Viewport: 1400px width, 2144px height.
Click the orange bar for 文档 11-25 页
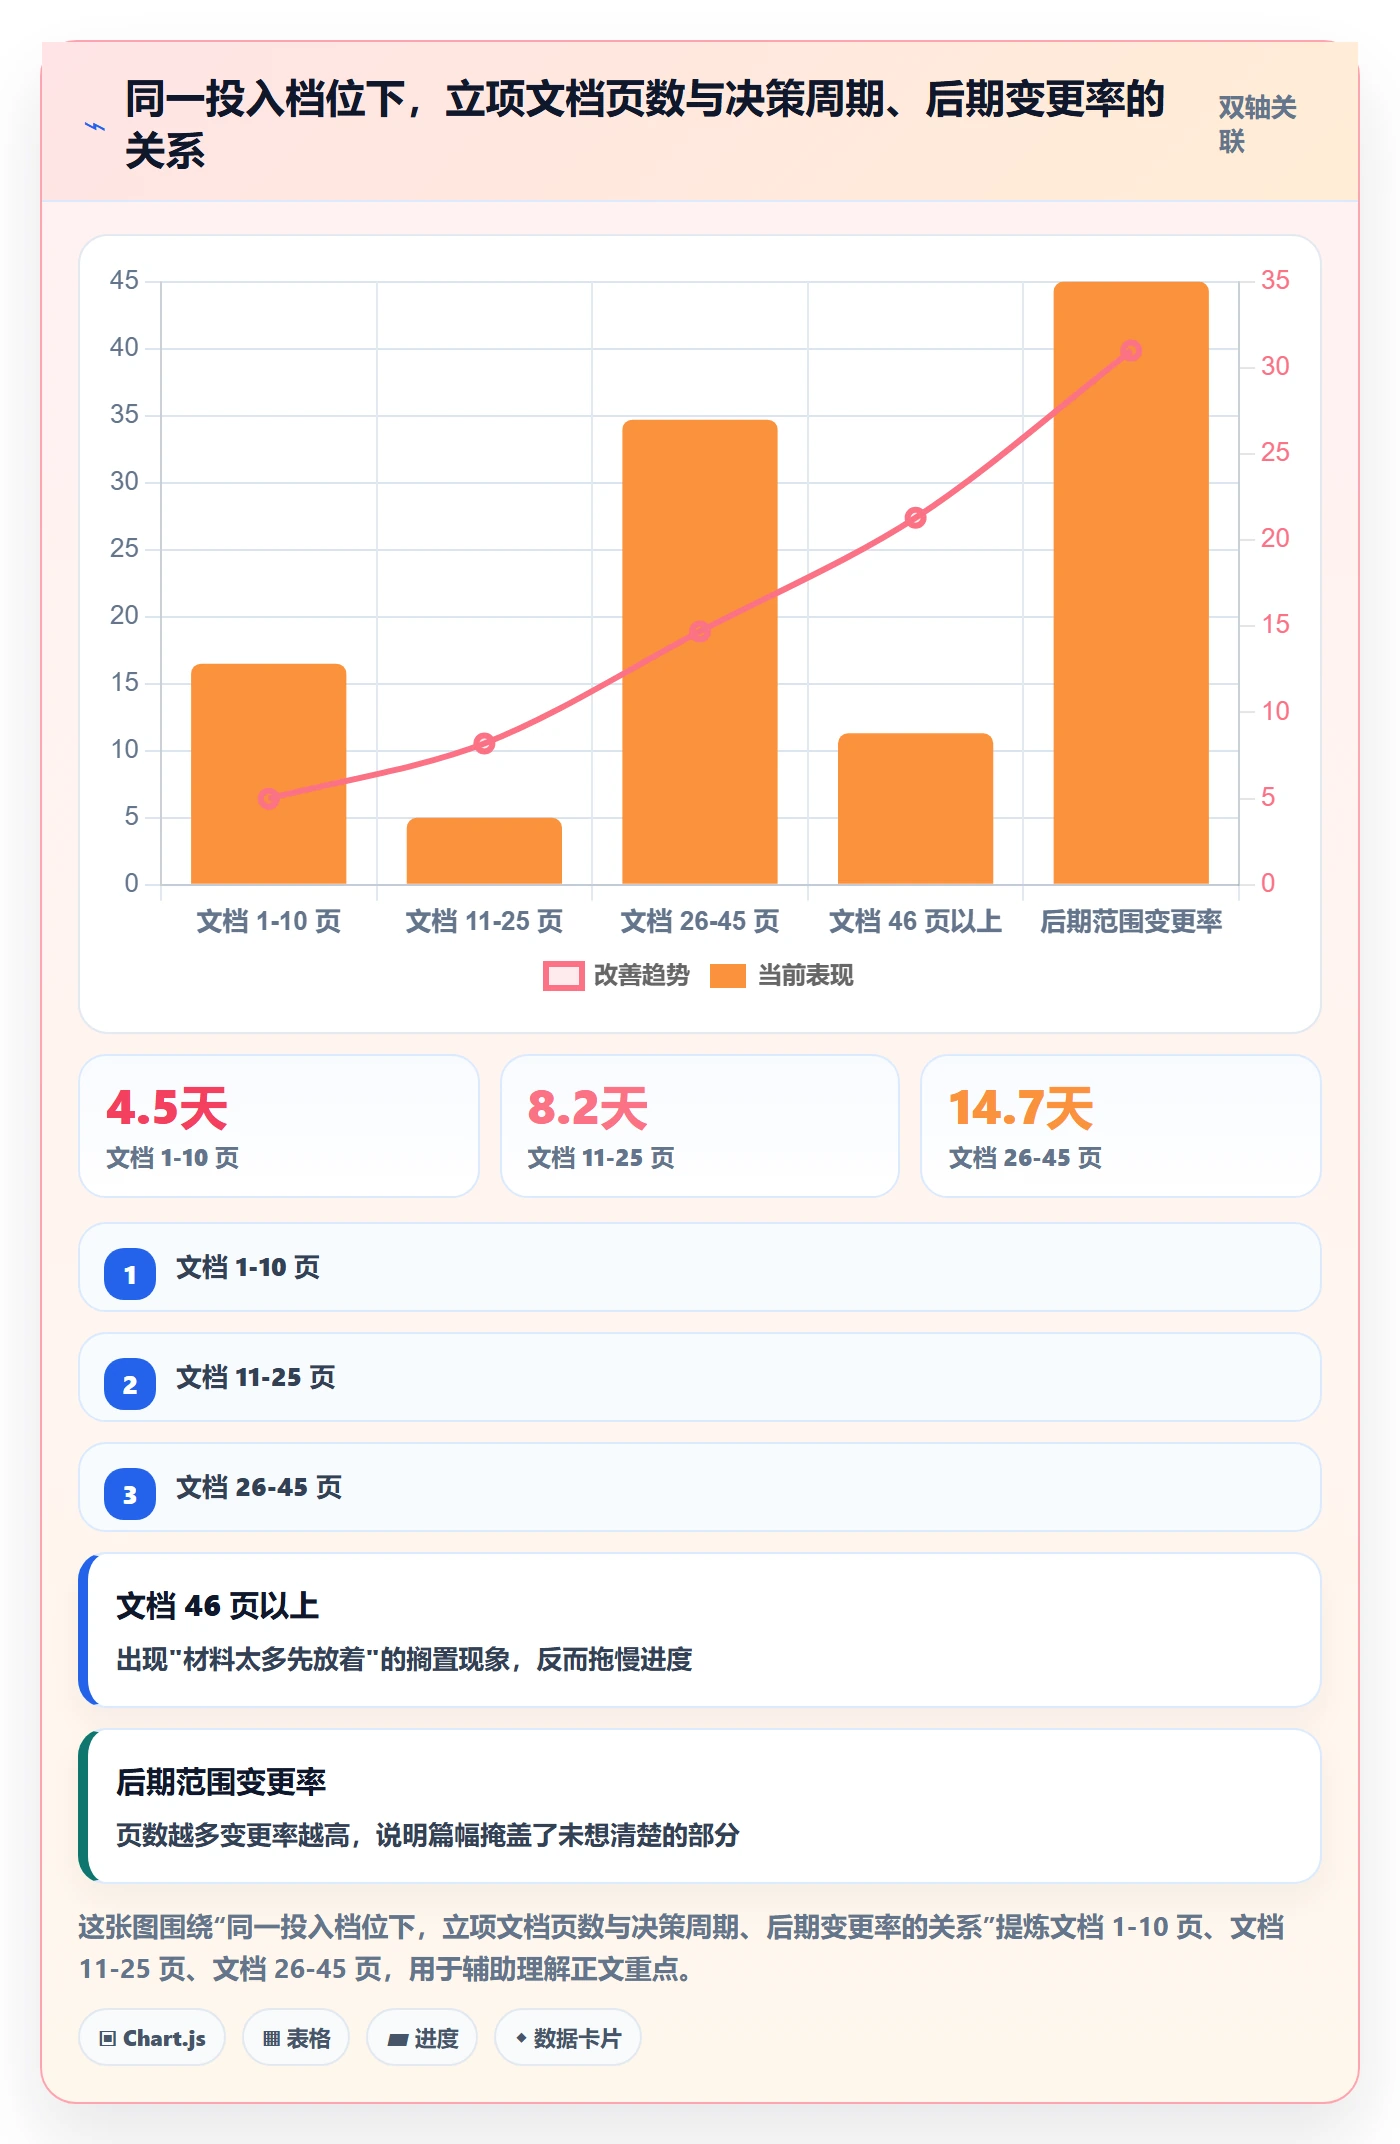tap(484, 851)
